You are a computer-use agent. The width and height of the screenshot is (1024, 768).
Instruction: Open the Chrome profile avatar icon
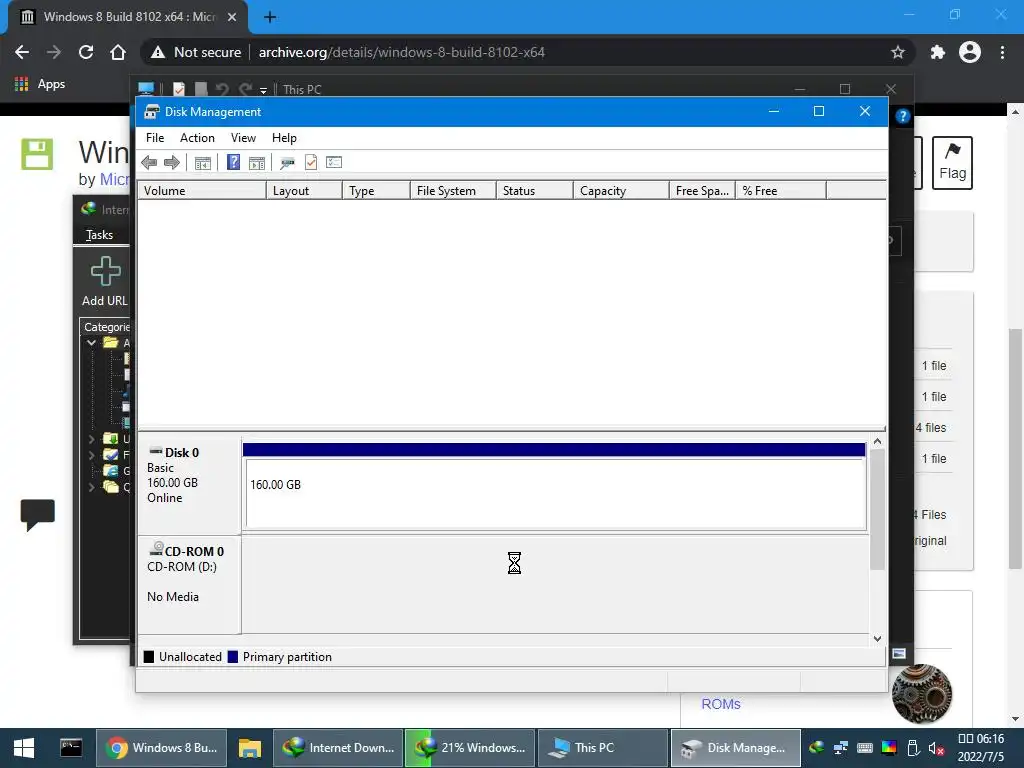[x=970, y=52]
